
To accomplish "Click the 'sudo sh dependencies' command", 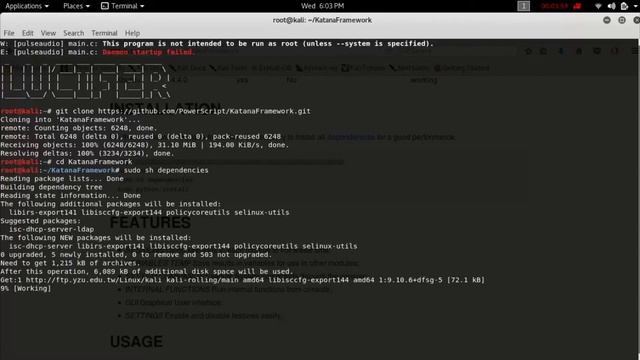I will pyautogui.click(x=166, y=170).
